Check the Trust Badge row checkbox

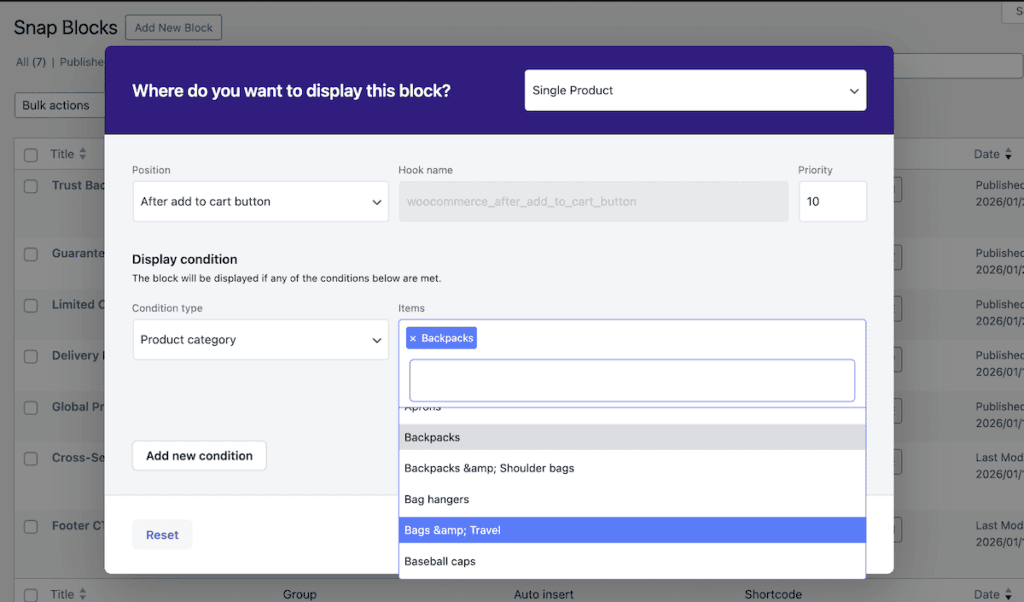pos(31,186)
